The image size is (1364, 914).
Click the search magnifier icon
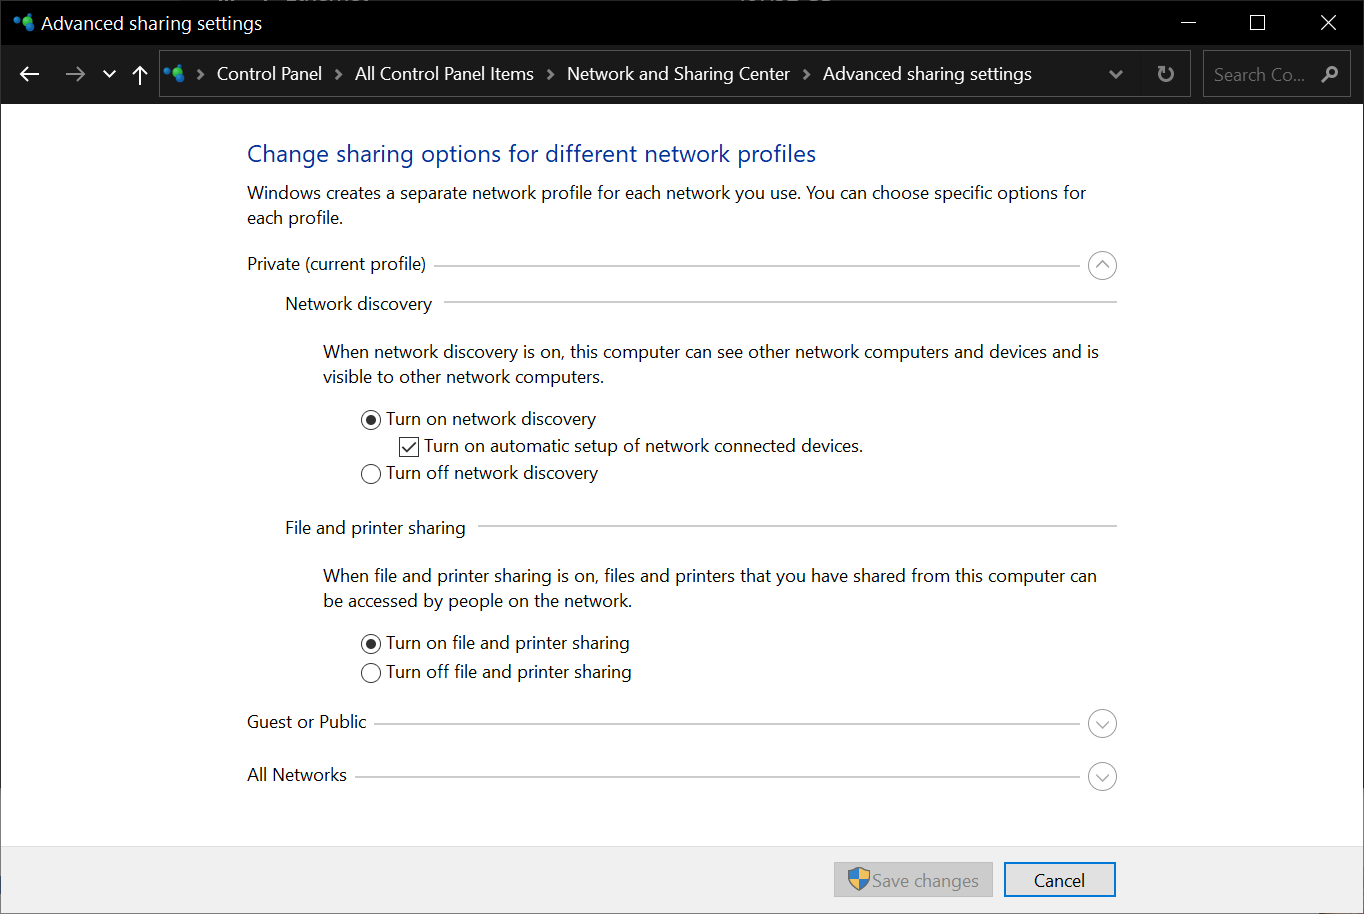(x=1329, y=74)
